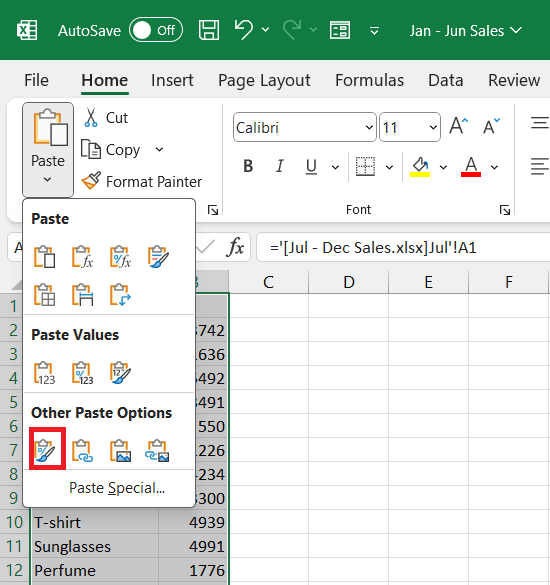Toggle the AutoSave switch

pyautogui.click(x=156, y=30)
